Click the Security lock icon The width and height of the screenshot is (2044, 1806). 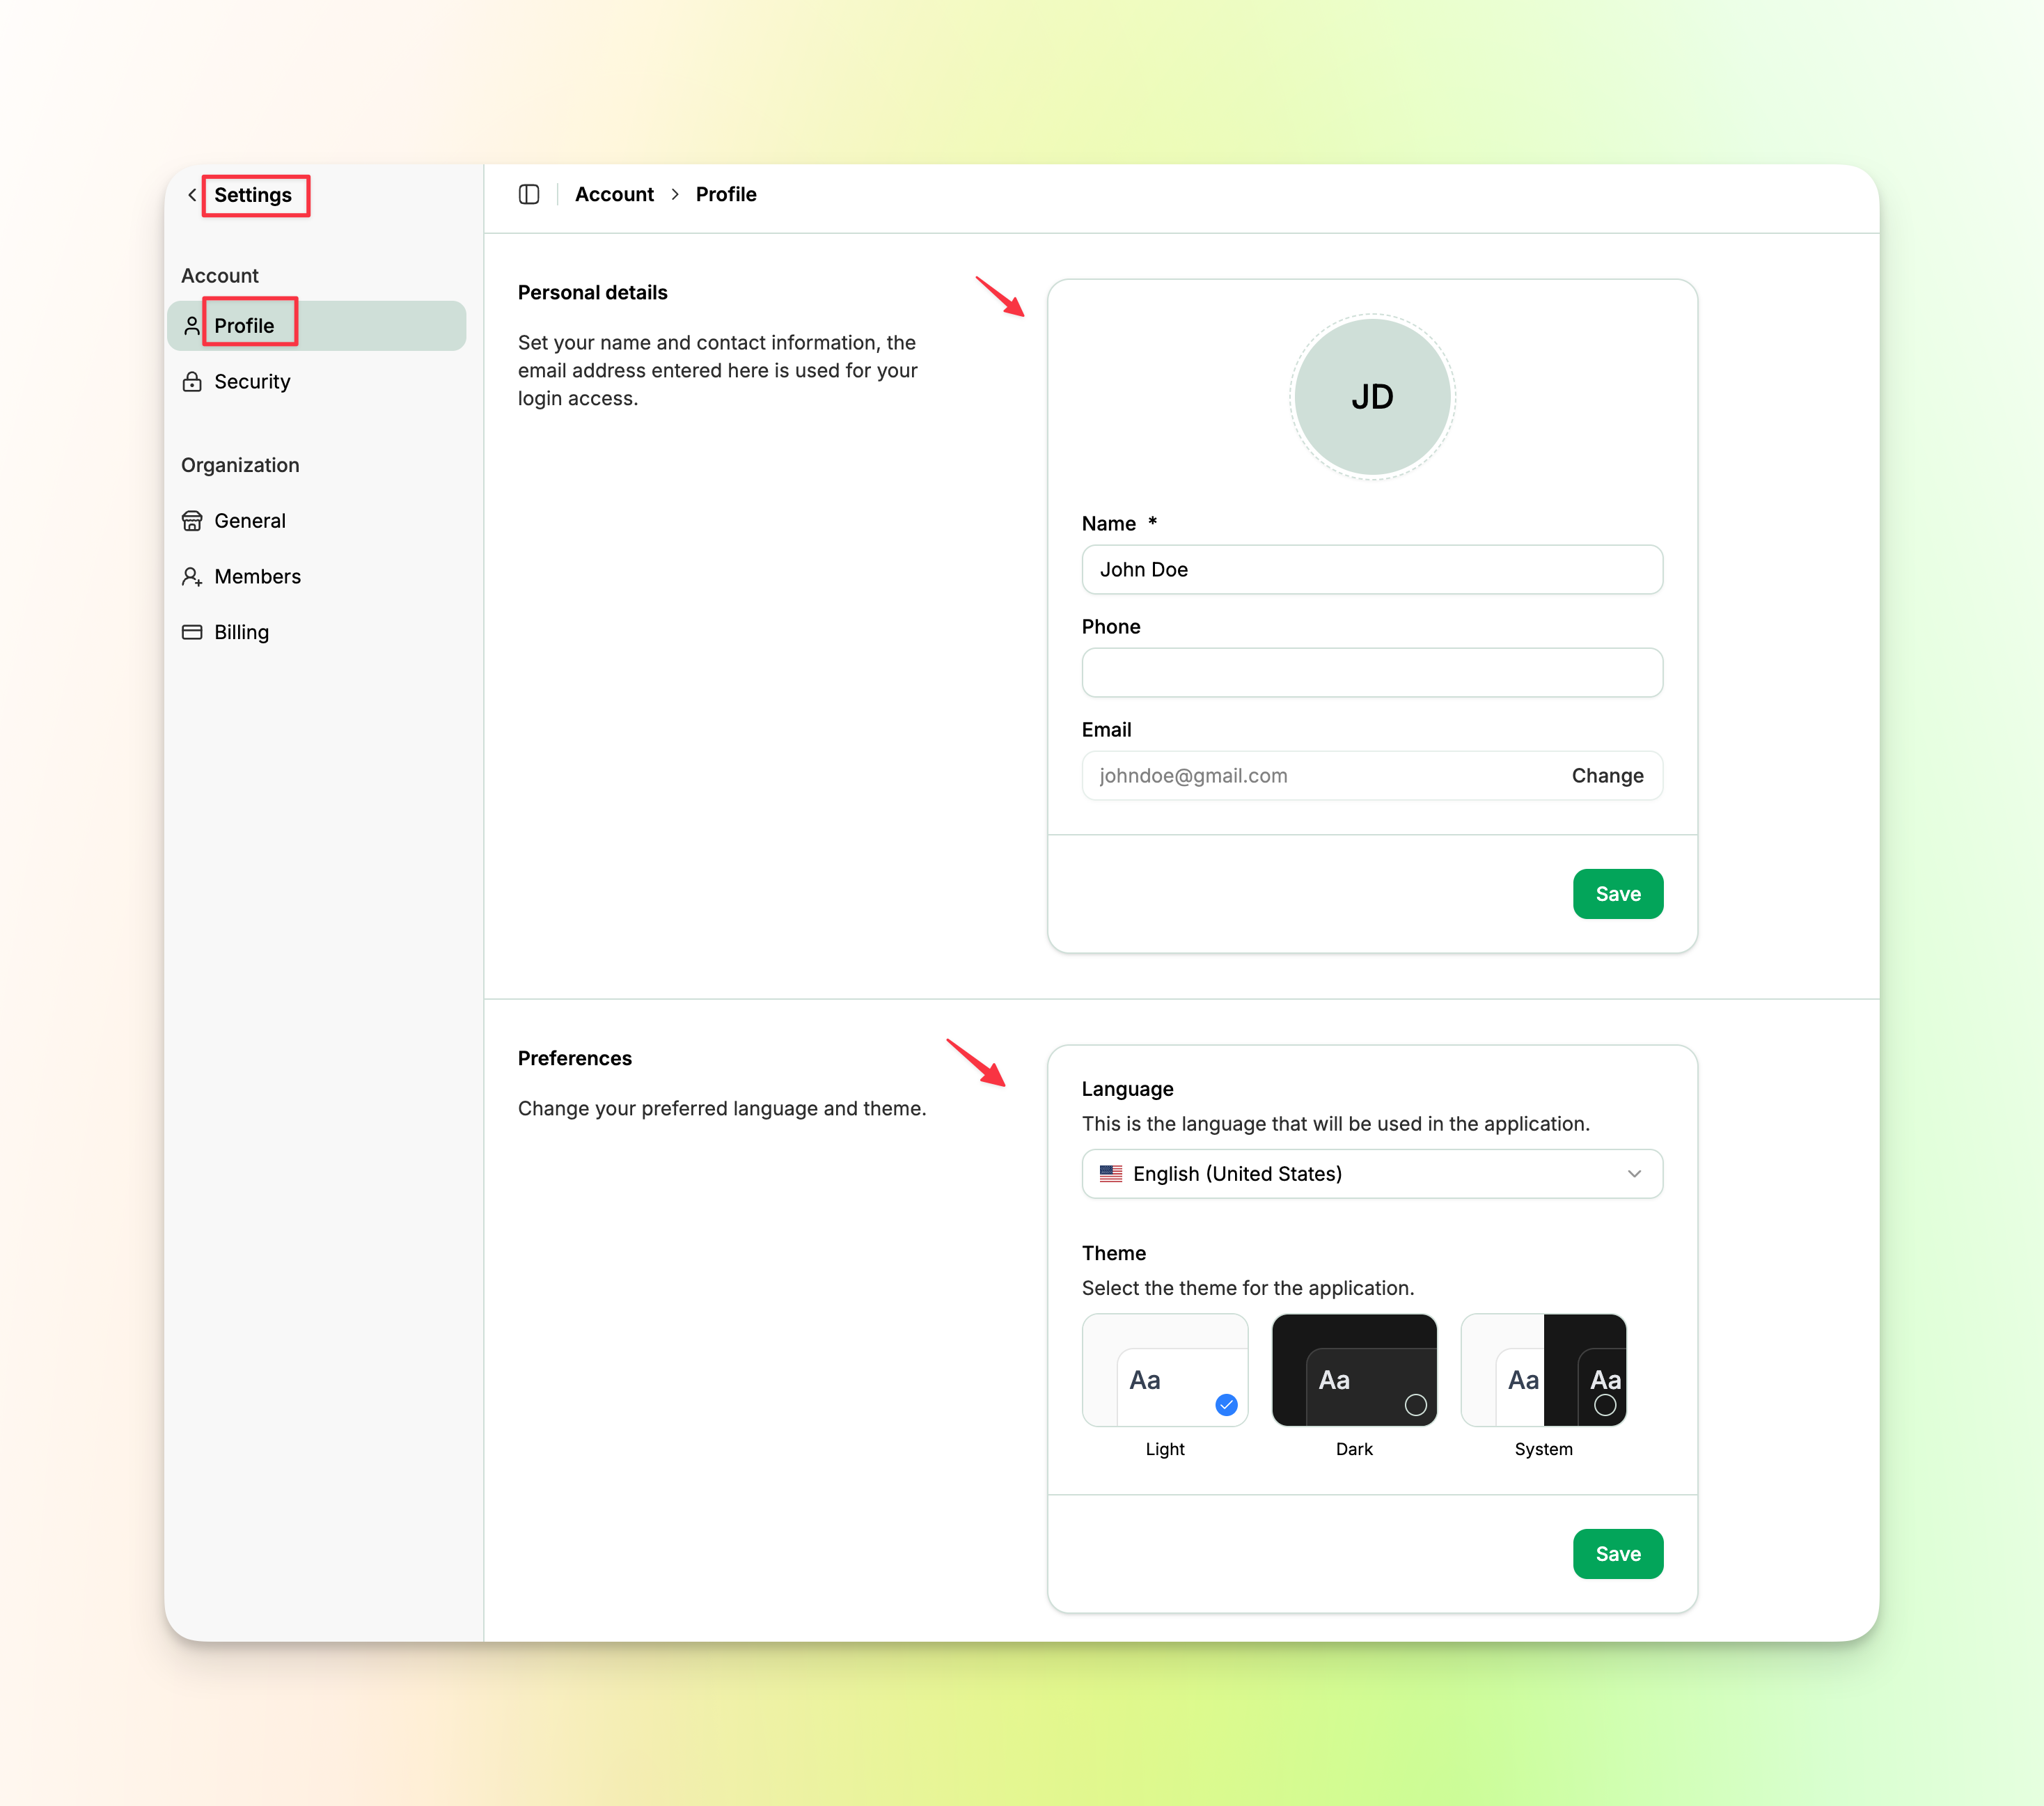[x=192, y=382]
